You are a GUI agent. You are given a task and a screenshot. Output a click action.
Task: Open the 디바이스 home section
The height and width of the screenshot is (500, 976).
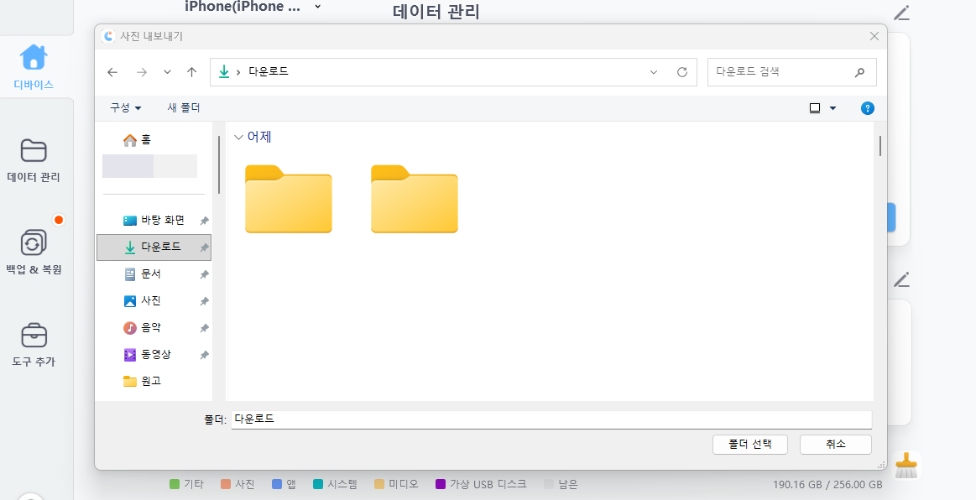tap(34, 67)
